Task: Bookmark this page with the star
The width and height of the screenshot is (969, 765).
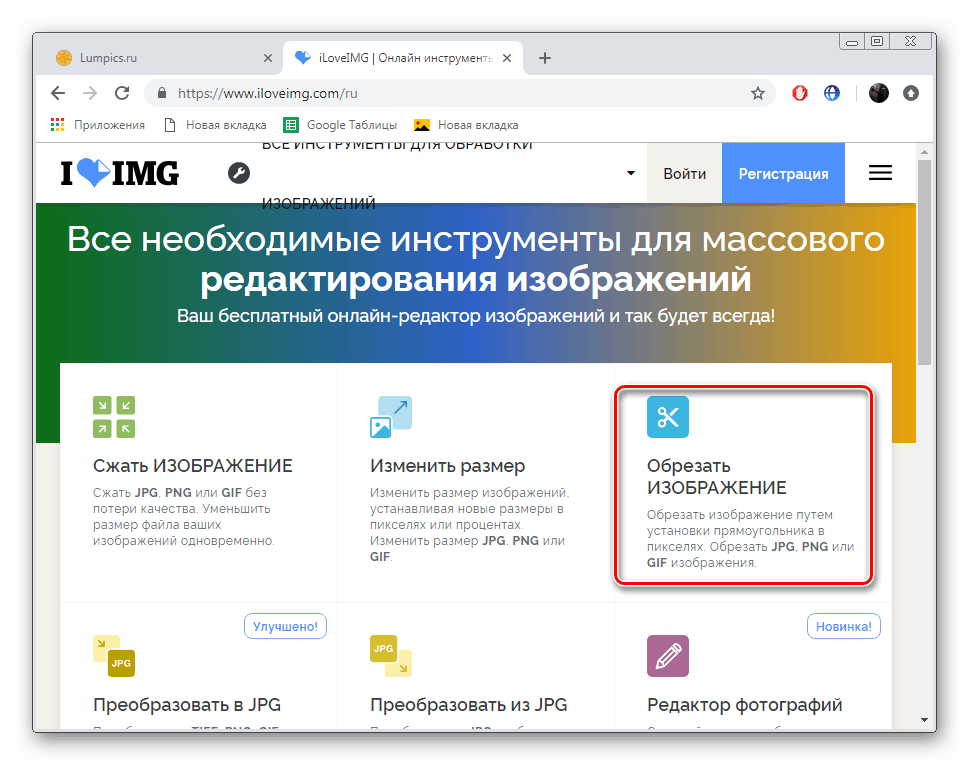Action: [x=758, y=93]
